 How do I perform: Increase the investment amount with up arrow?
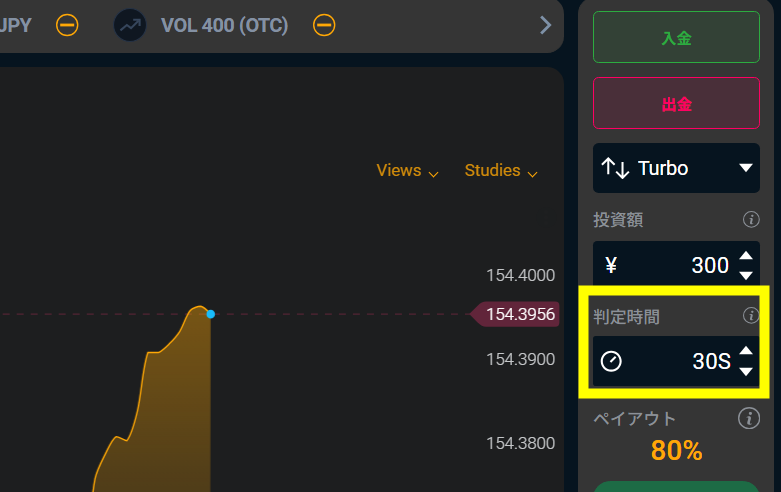tap(746, 256)
